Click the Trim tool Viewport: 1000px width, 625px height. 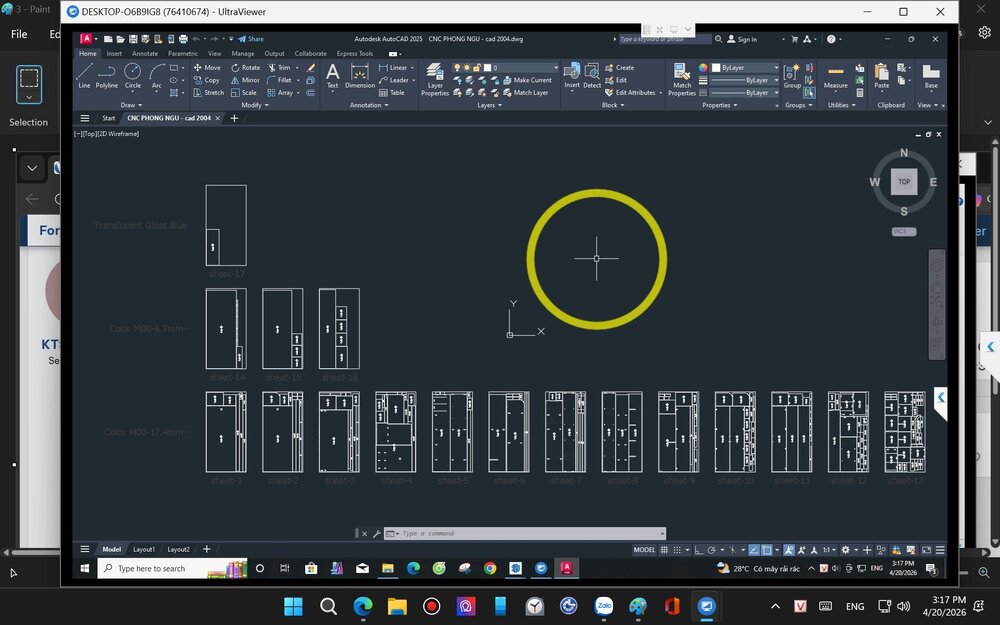click(x=279, y=68)
